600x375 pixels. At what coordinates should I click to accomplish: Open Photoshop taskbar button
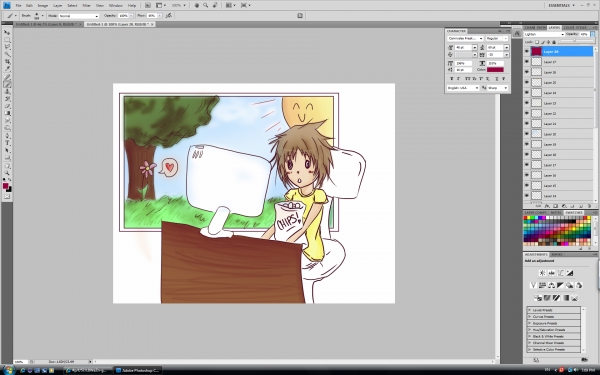pyautogui.click(x=138, y=370)
